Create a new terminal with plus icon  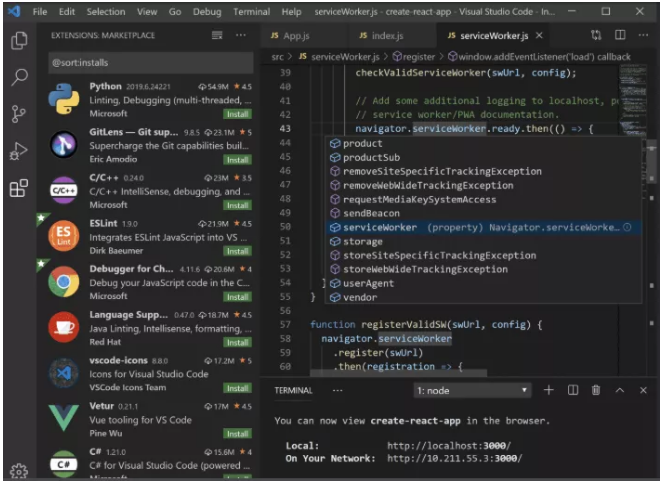549,390
